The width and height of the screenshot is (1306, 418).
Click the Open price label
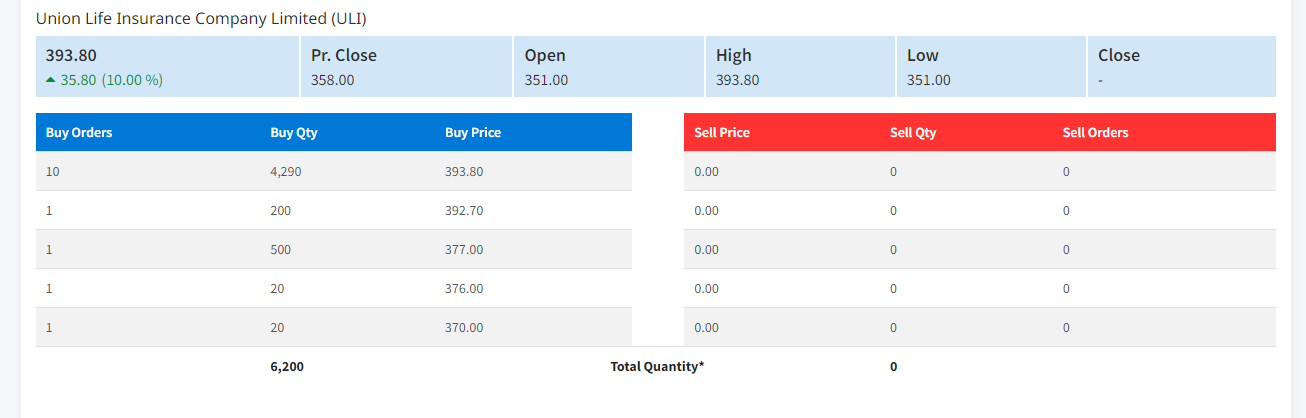pos(545,55)
